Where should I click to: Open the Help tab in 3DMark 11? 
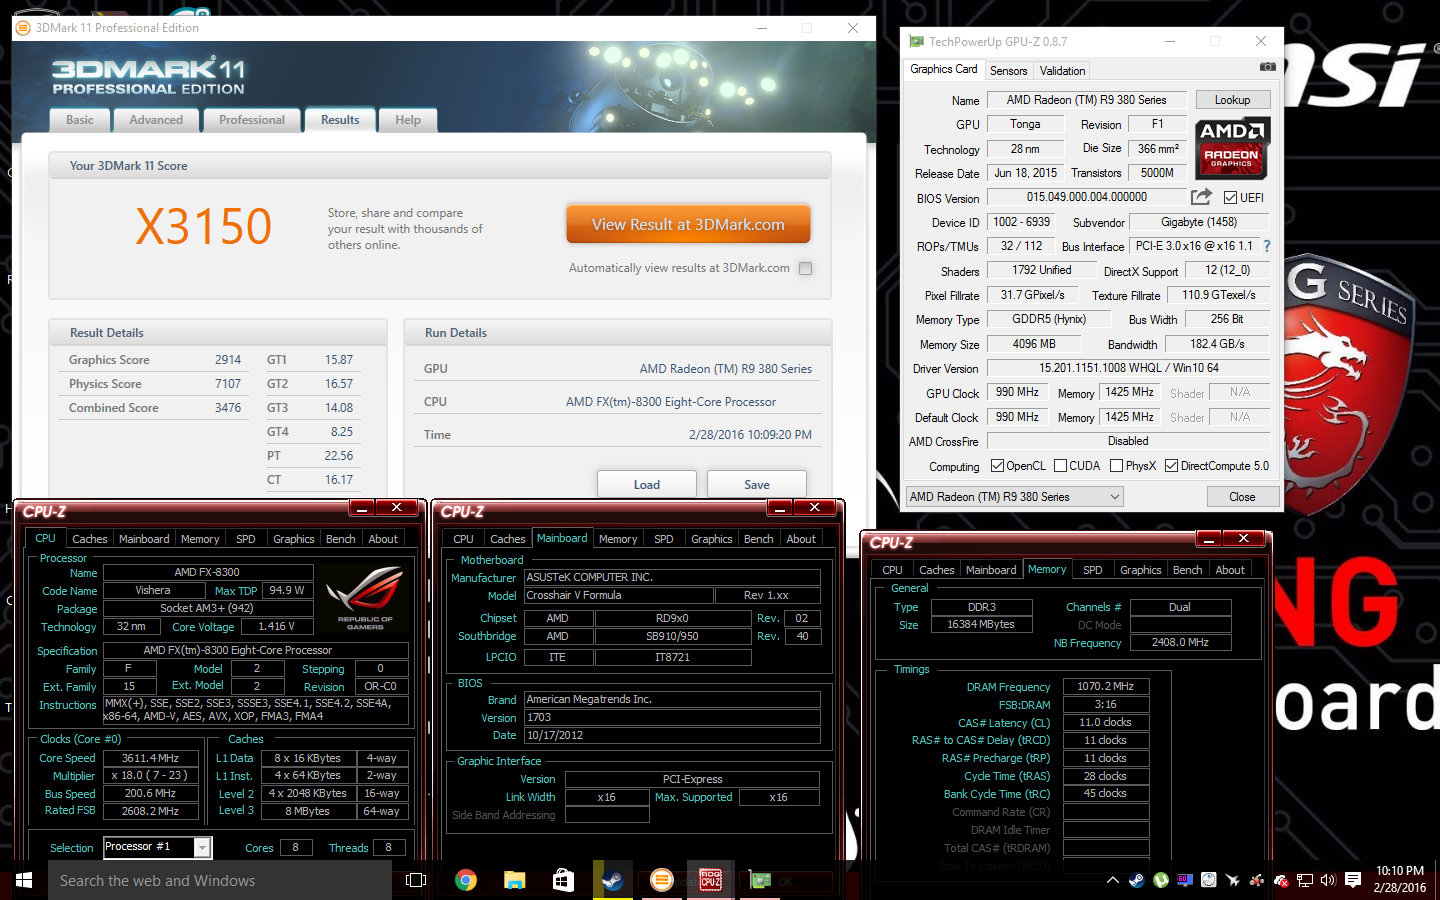click(408, 120)
